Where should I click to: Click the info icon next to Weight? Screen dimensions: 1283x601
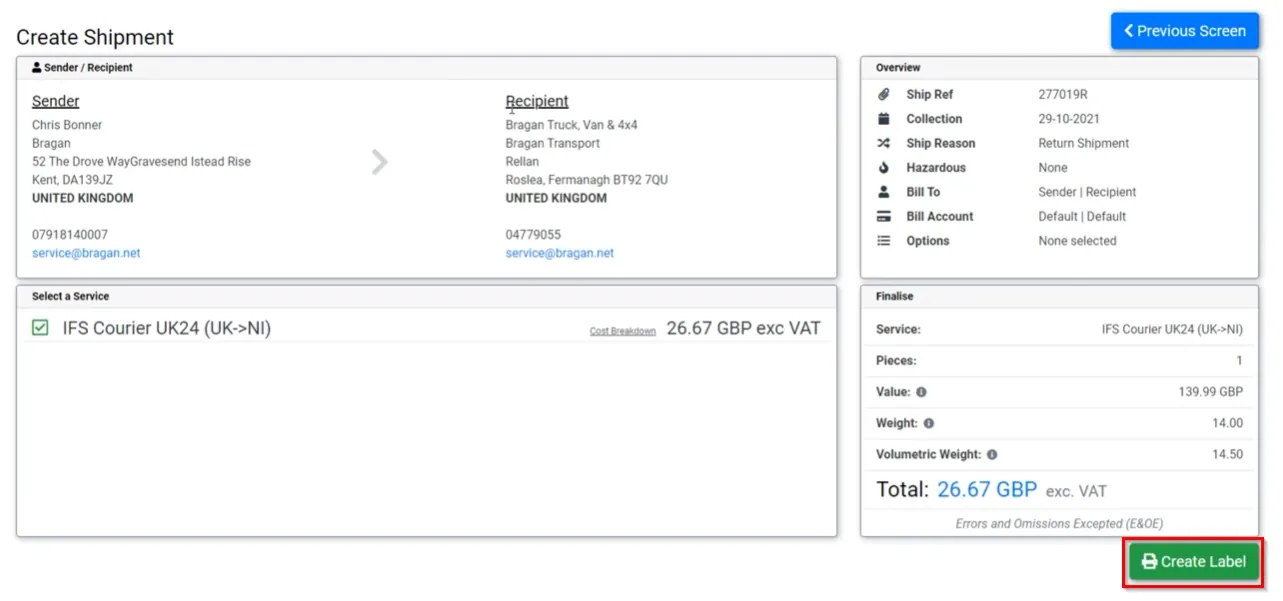point(929,424)
